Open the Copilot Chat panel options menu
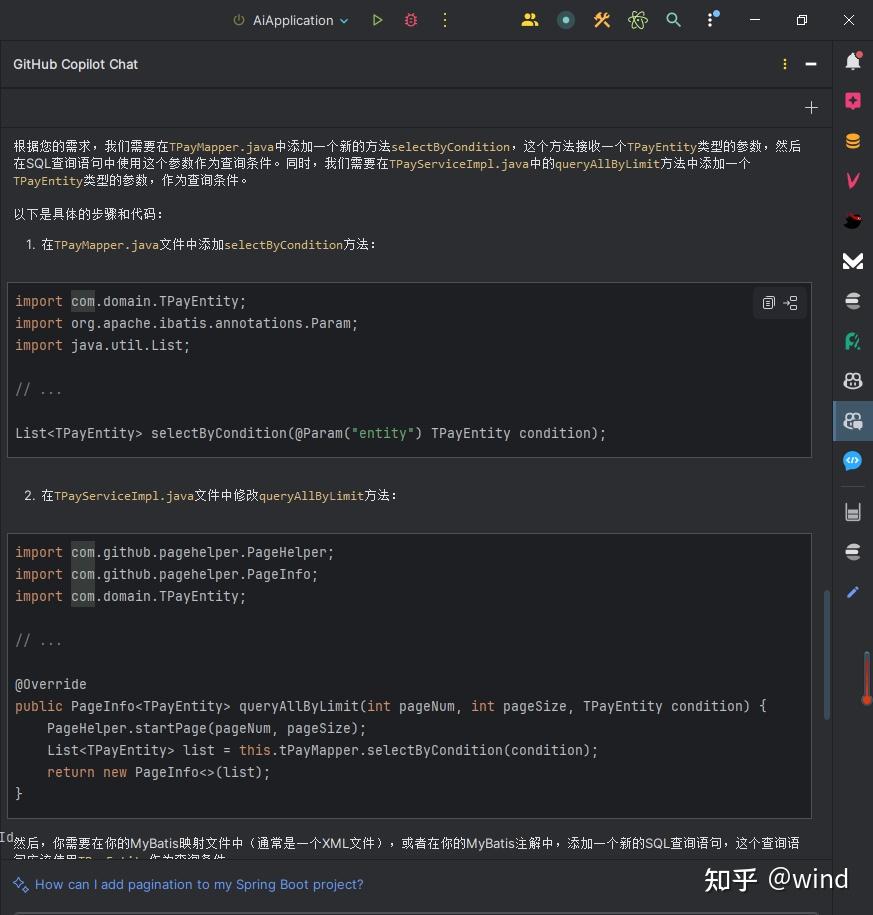The height and width of the screenshot is (915, 873). pos(785,63)
